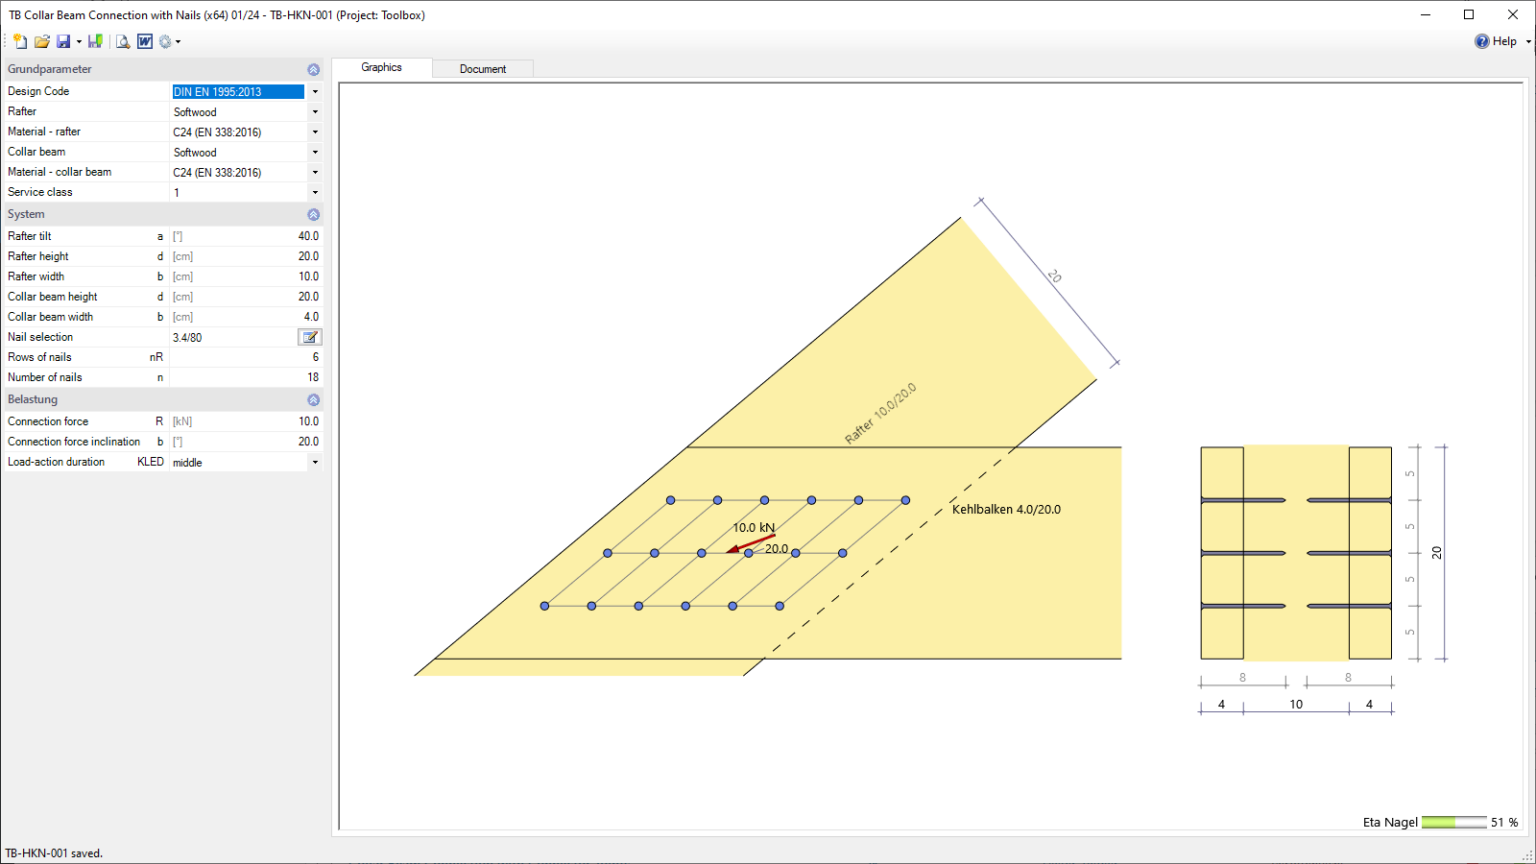Open print preview magnifier icon
Image resolution: width=1536 pixels, height=864 pixels.
122,41
